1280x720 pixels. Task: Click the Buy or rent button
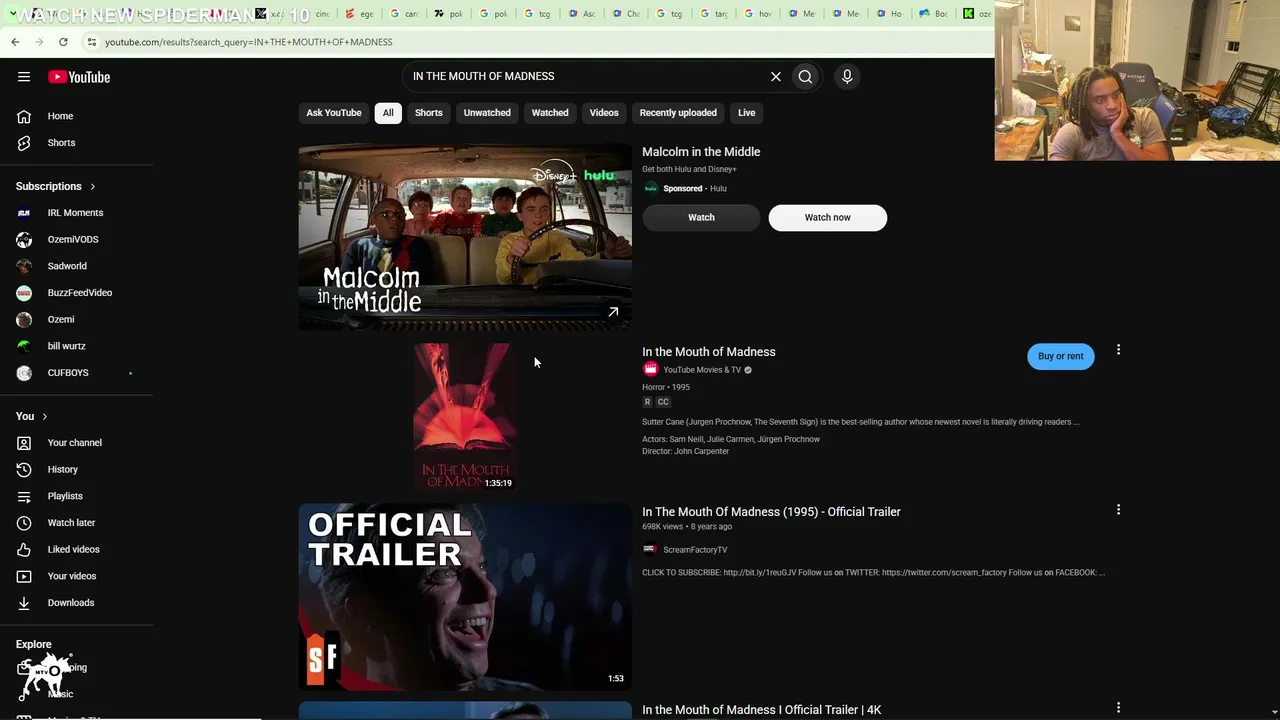tap(1061, 356)
